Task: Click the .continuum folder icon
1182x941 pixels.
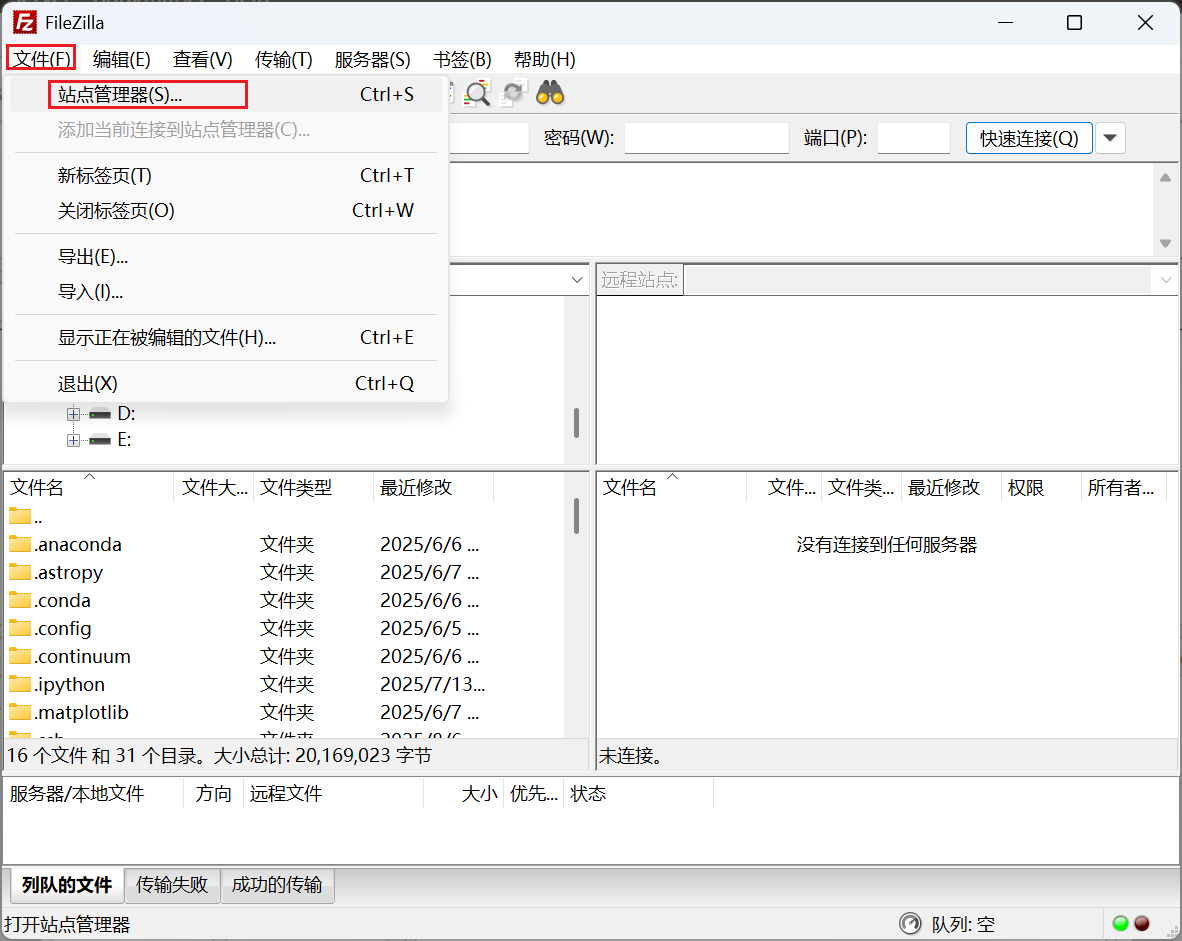Action: click(x=20, y=655)
